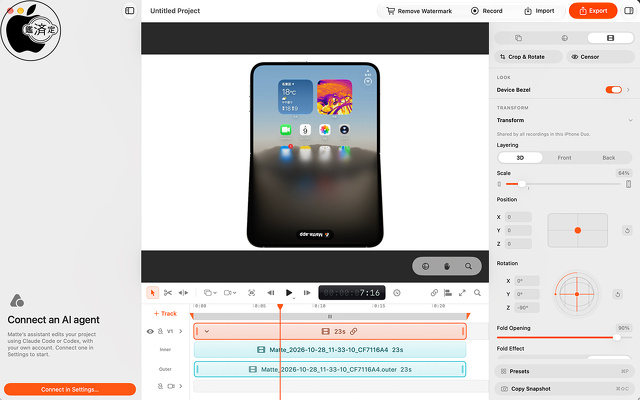Image resolution: width=640 pixels, height=400 pixels.
Task: Select the scissors cut tool
Action: [x=167, y=293]
